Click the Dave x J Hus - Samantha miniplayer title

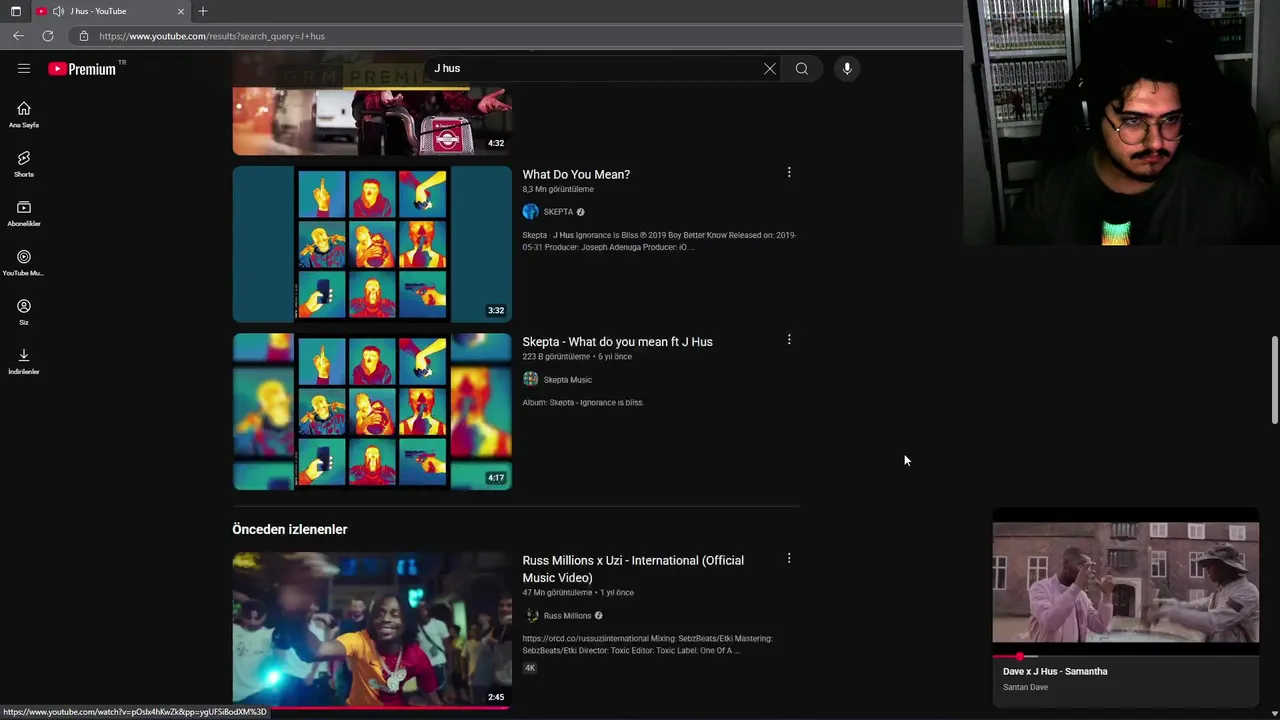pyautogui.click(x=1055, y=671)
